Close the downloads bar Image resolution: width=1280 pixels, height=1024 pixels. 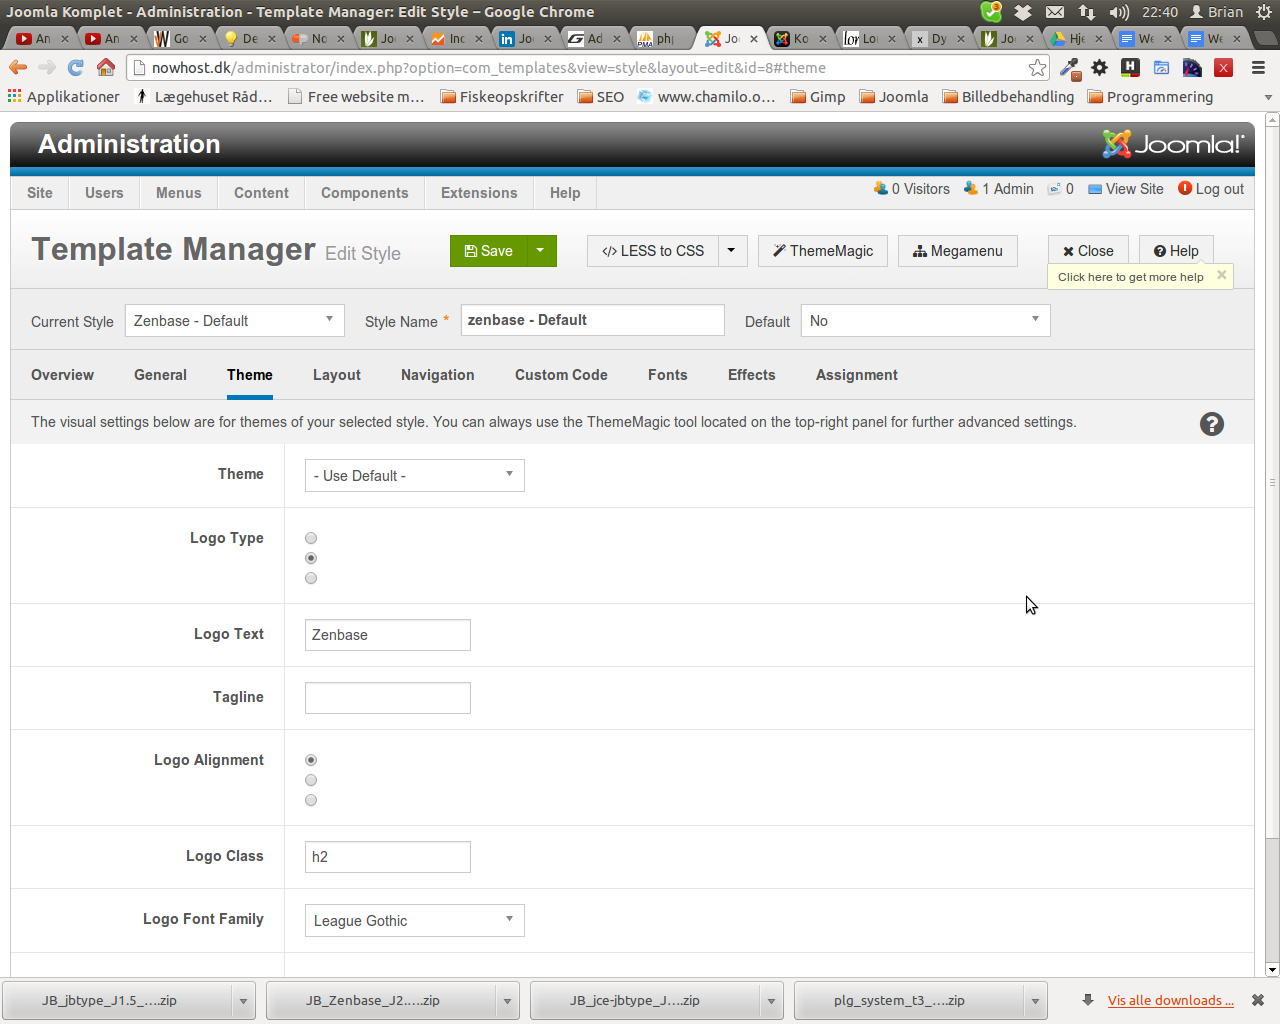[1258, 1000]
